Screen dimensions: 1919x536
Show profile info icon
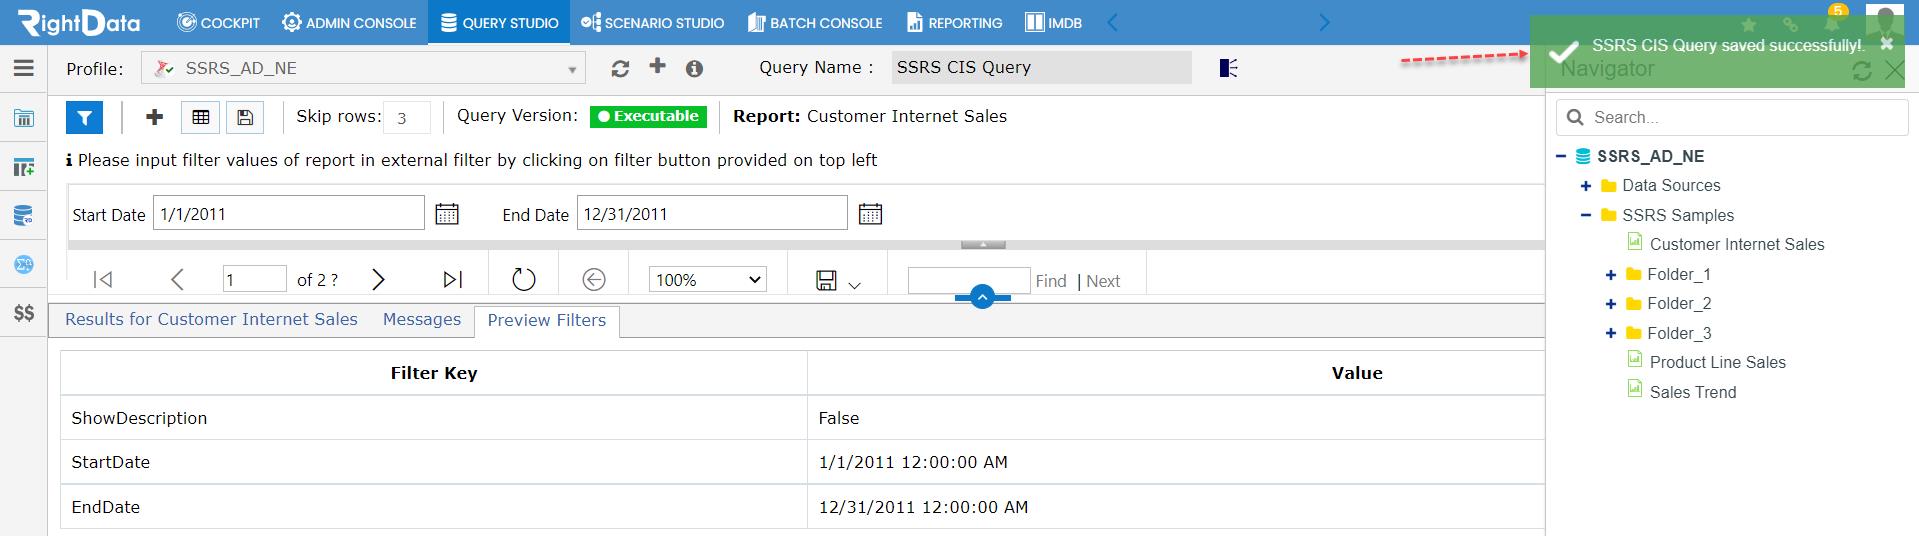point(694,68)
